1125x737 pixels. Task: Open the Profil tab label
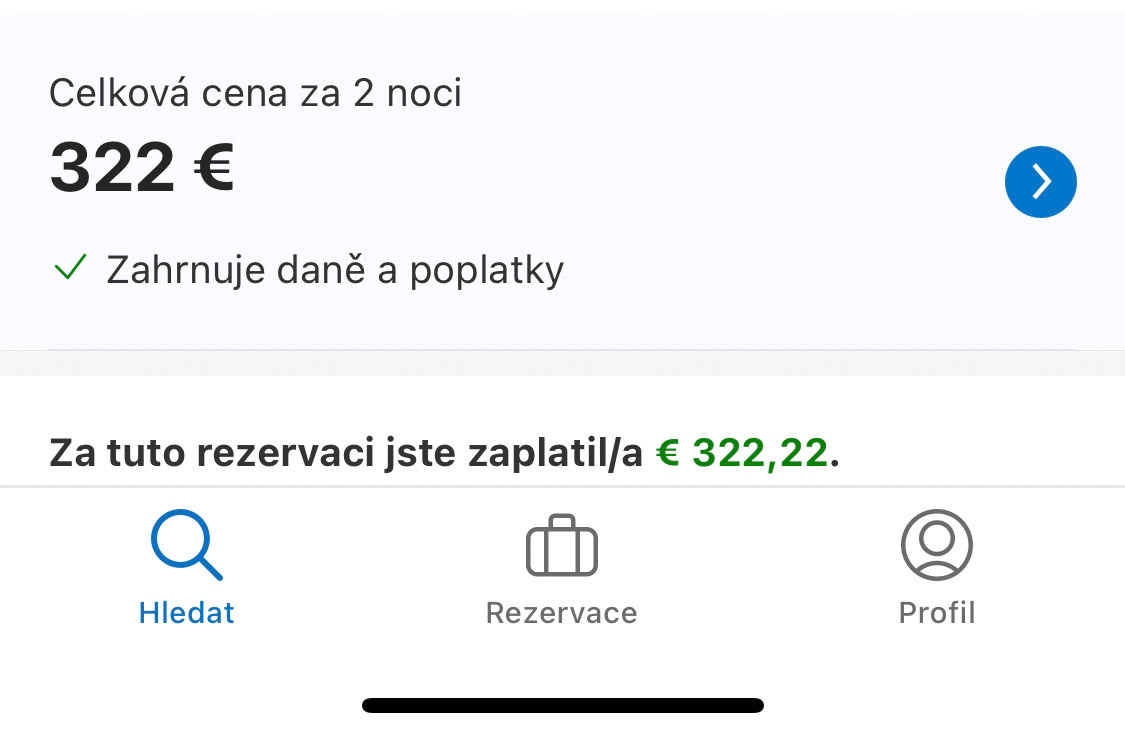tap(936, 612)
